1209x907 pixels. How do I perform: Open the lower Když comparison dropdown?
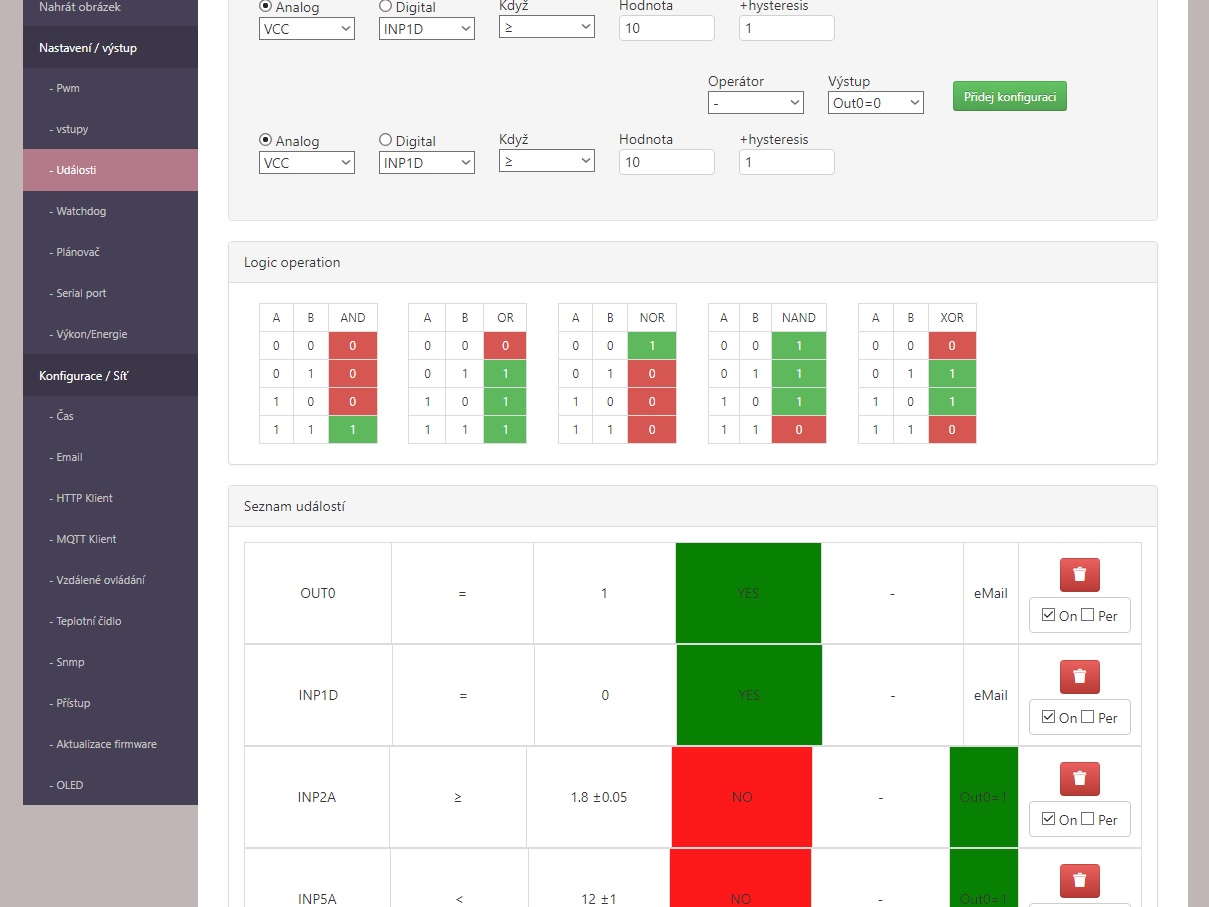pos(546,160)
